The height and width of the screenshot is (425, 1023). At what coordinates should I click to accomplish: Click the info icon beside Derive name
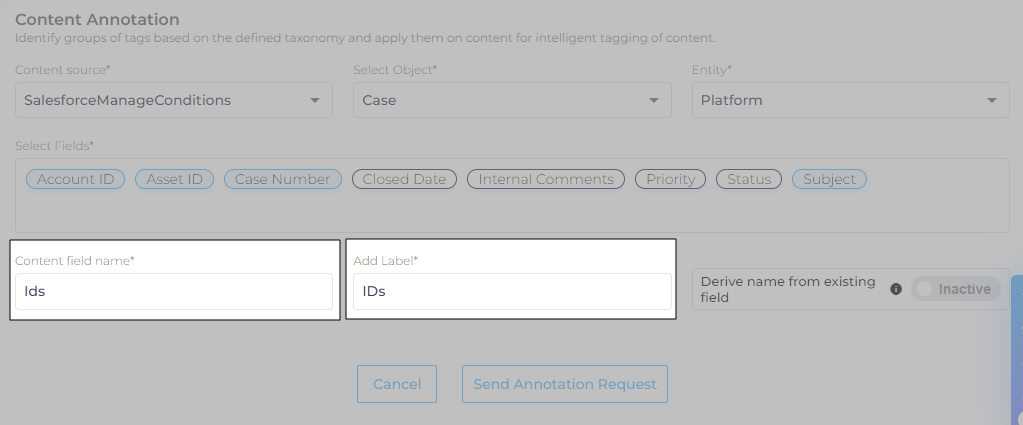[x=896, y=289]
